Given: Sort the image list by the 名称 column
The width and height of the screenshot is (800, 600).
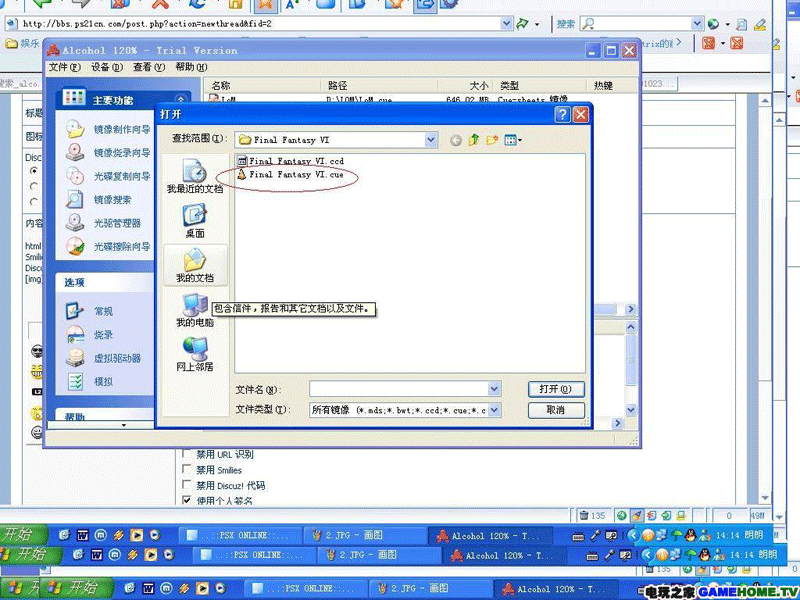Looking at the screenshot, I should (x=263, y=85).
